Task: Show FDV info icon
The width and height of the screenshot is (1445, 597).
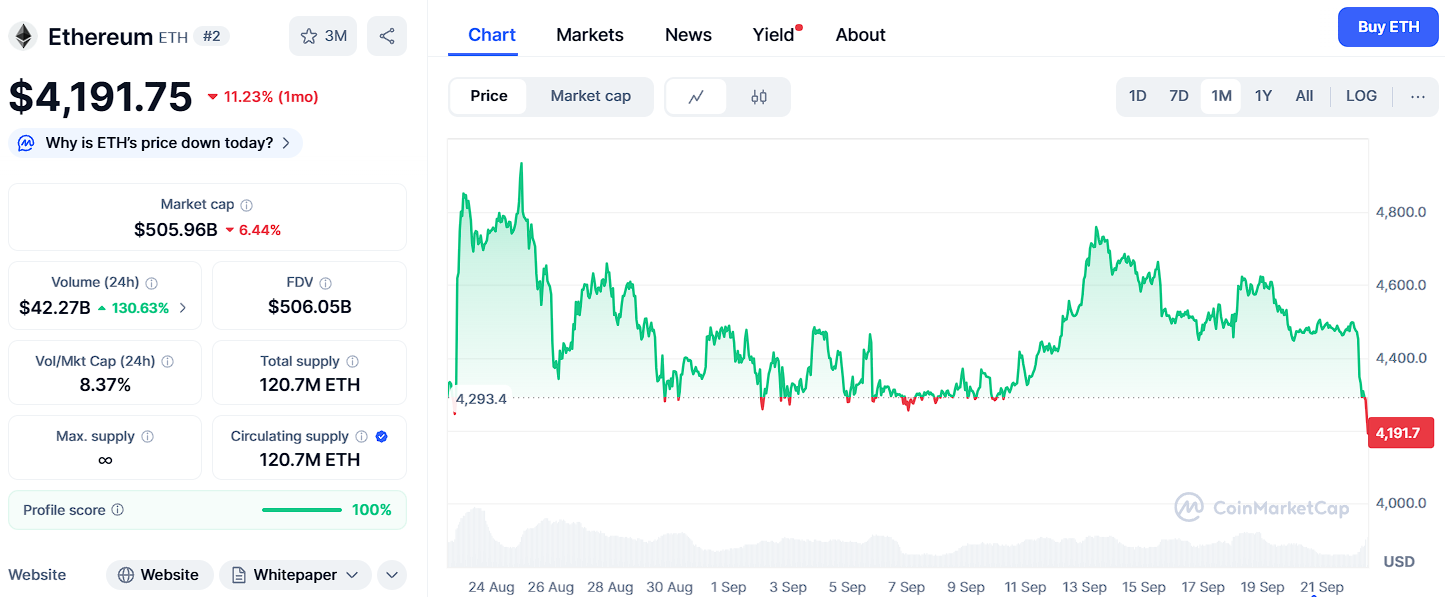Action: tap(326, 283)
